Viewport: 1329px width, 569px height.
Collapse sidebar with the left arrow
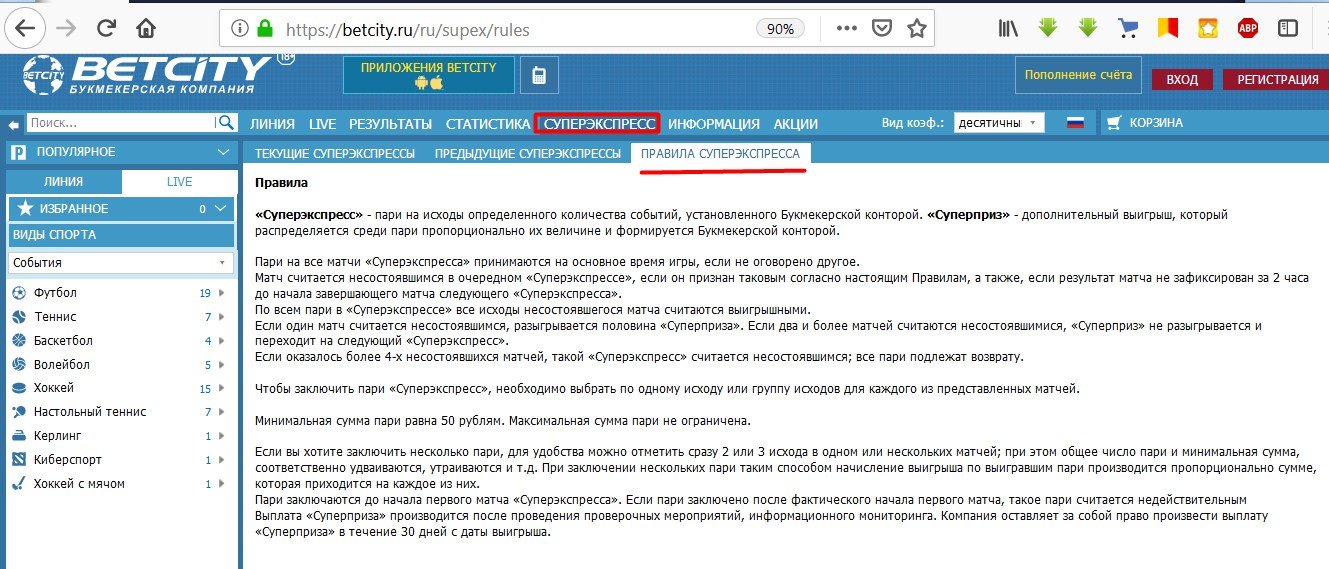coord(13,124)
